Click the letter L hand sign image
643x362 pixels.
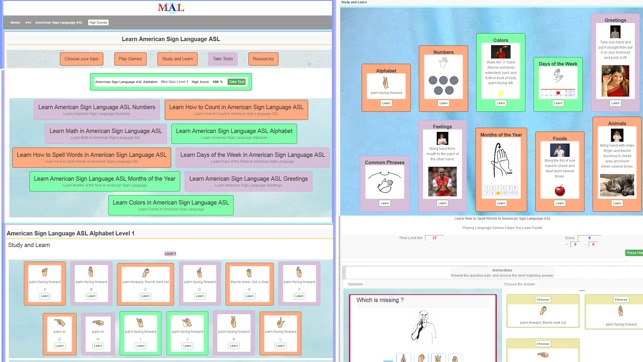point(280,322)
